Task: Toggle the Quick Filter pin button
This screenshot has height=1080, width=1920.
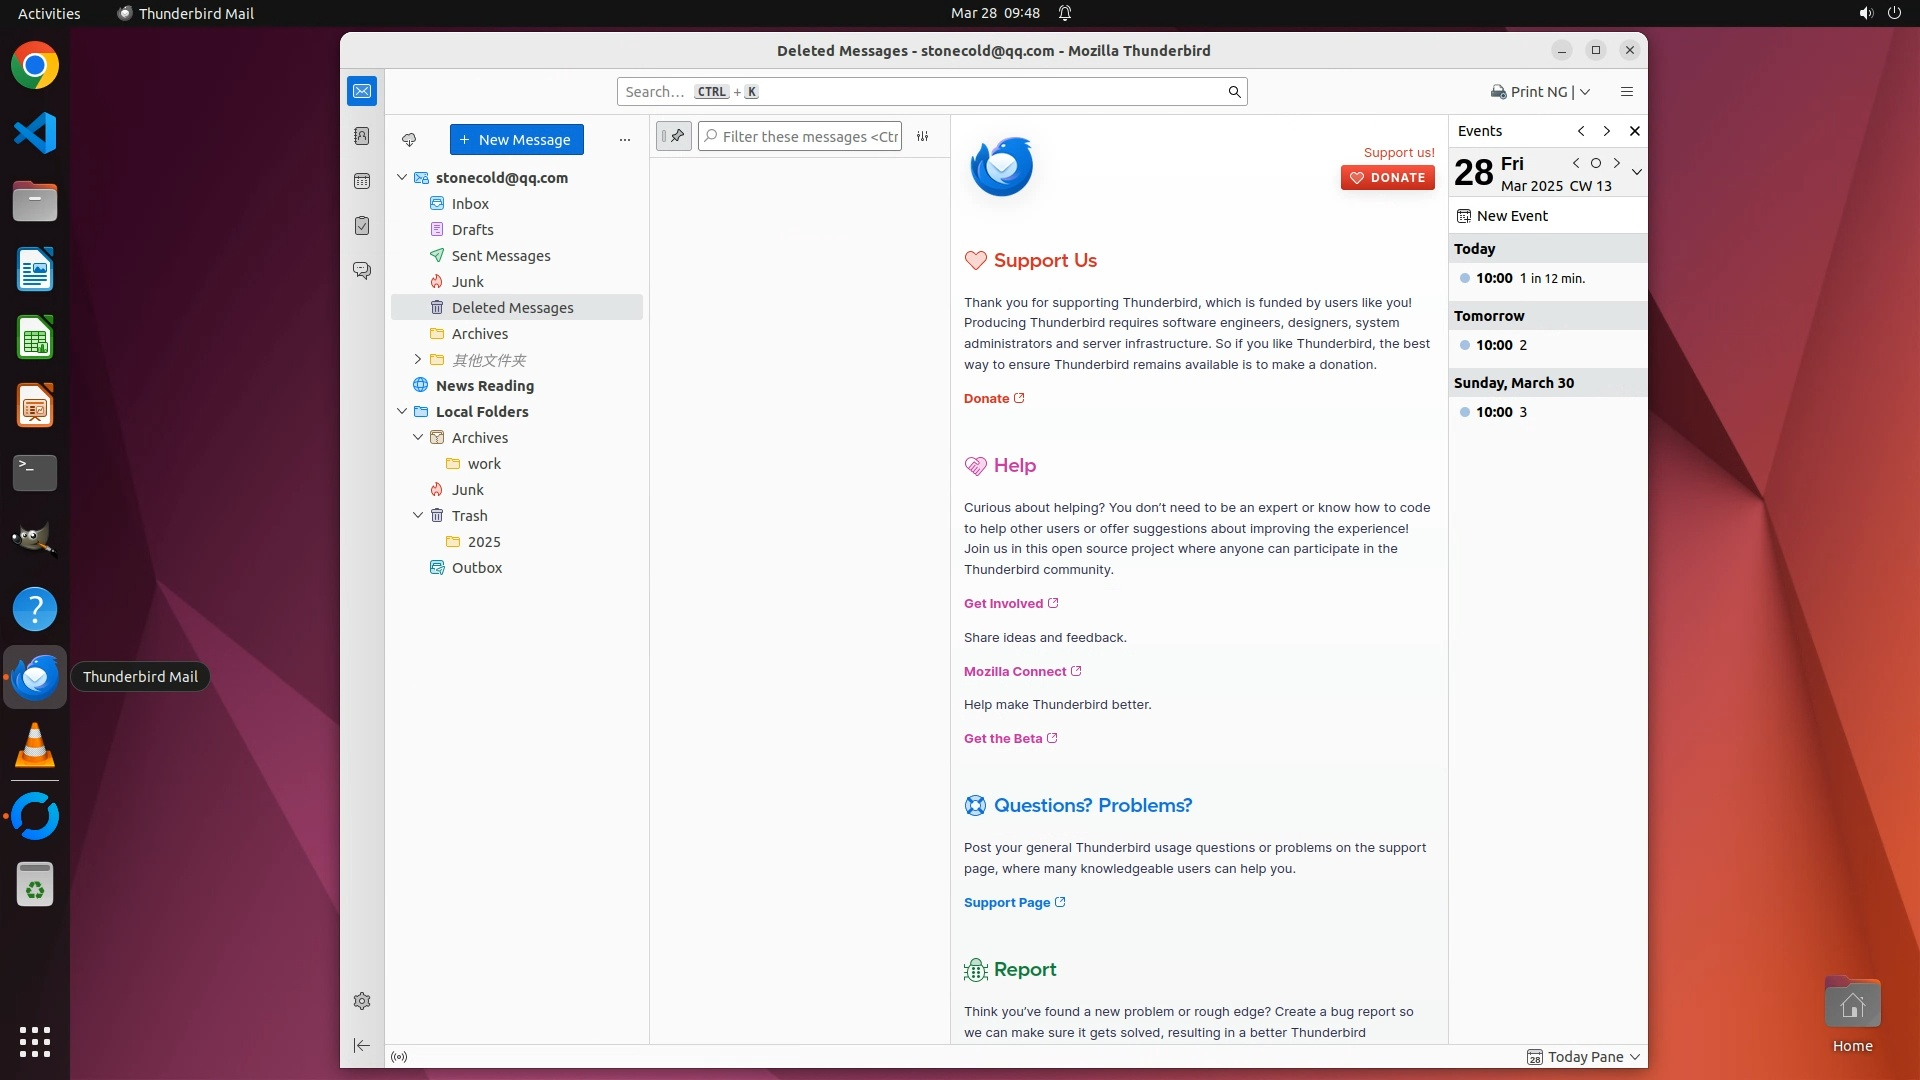Action: [x=674, y=136]
